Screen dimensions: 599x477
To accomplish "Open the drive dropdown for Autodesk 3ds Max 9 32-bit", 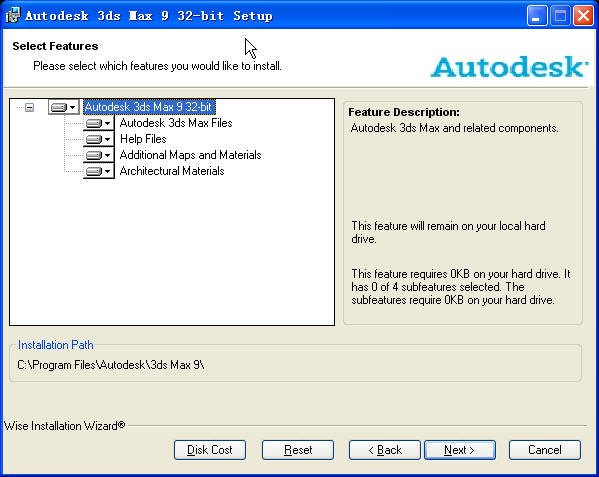I will [64, 107].
